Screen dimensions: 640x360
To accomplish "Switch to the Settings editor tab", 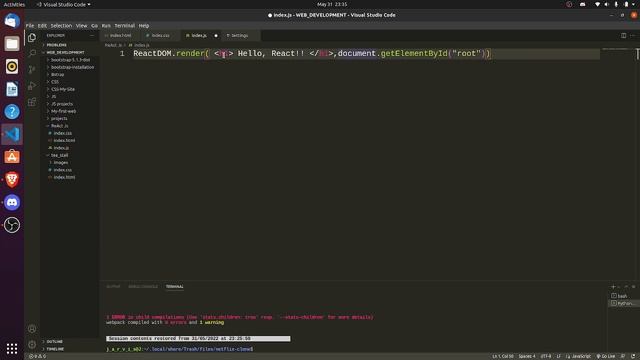I will (x=239, y=36).
